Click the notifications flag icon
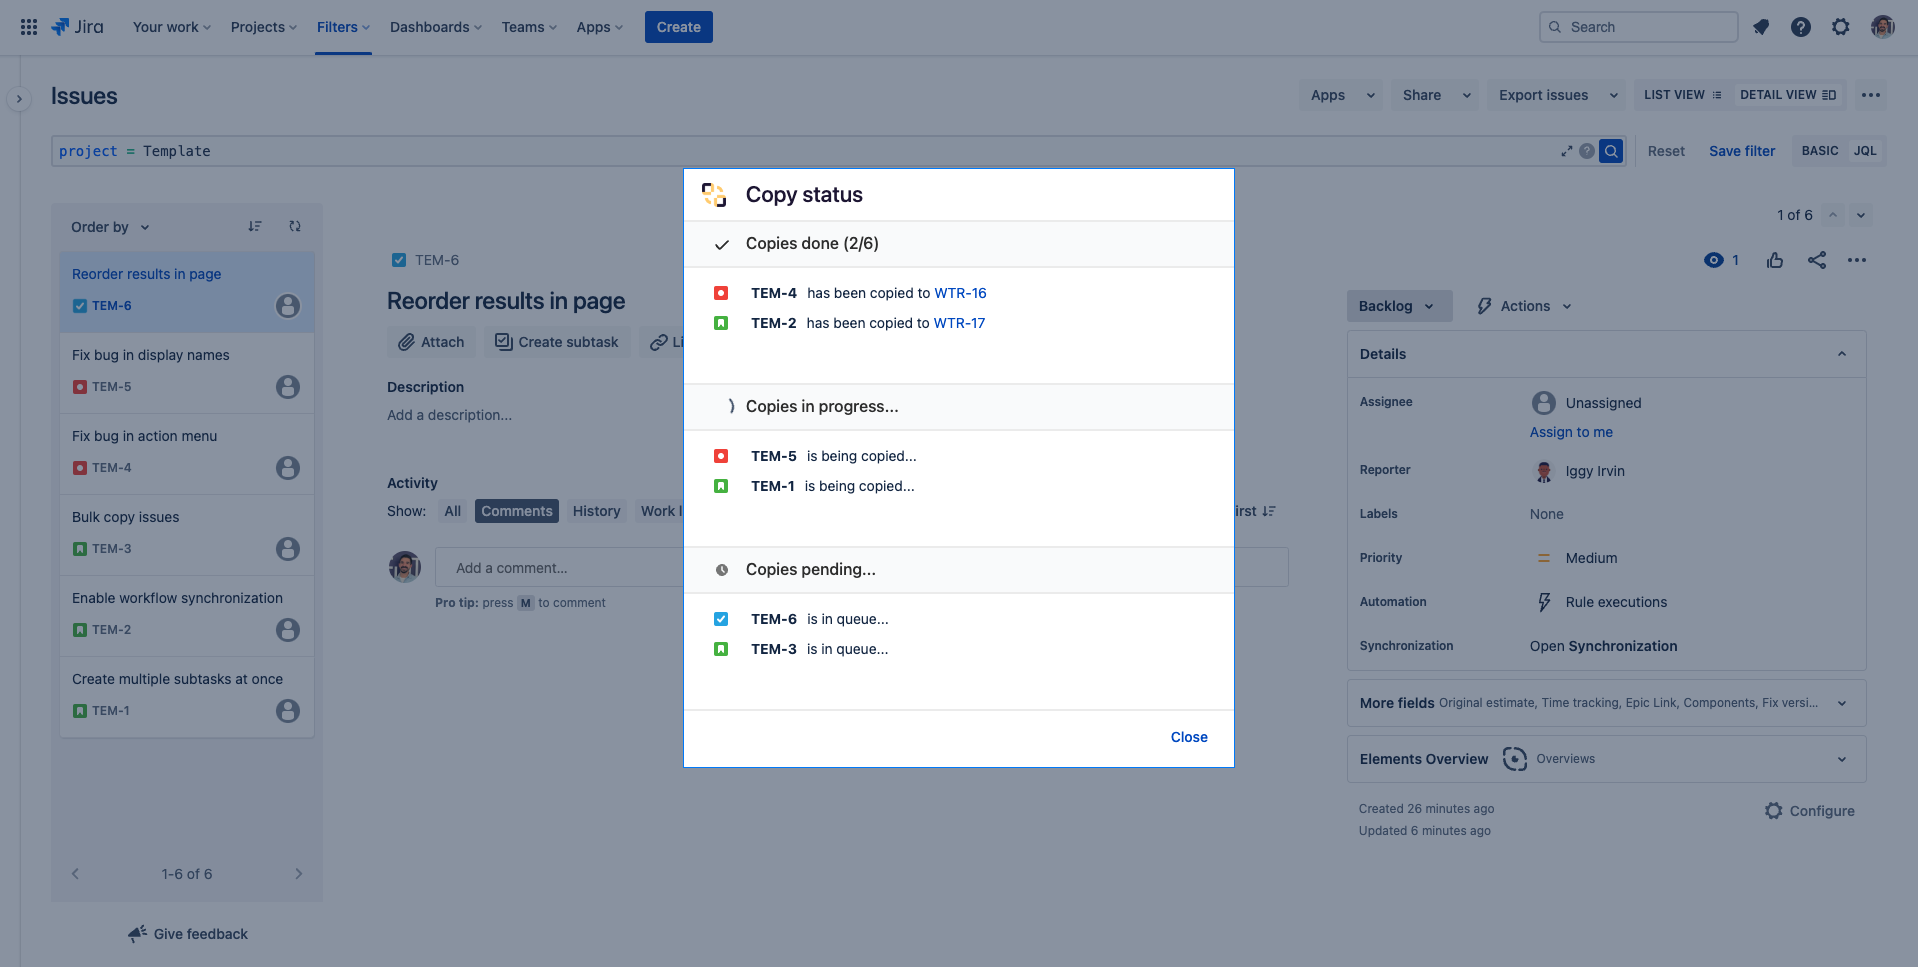1918x967 pixels. coord(1761,27)
